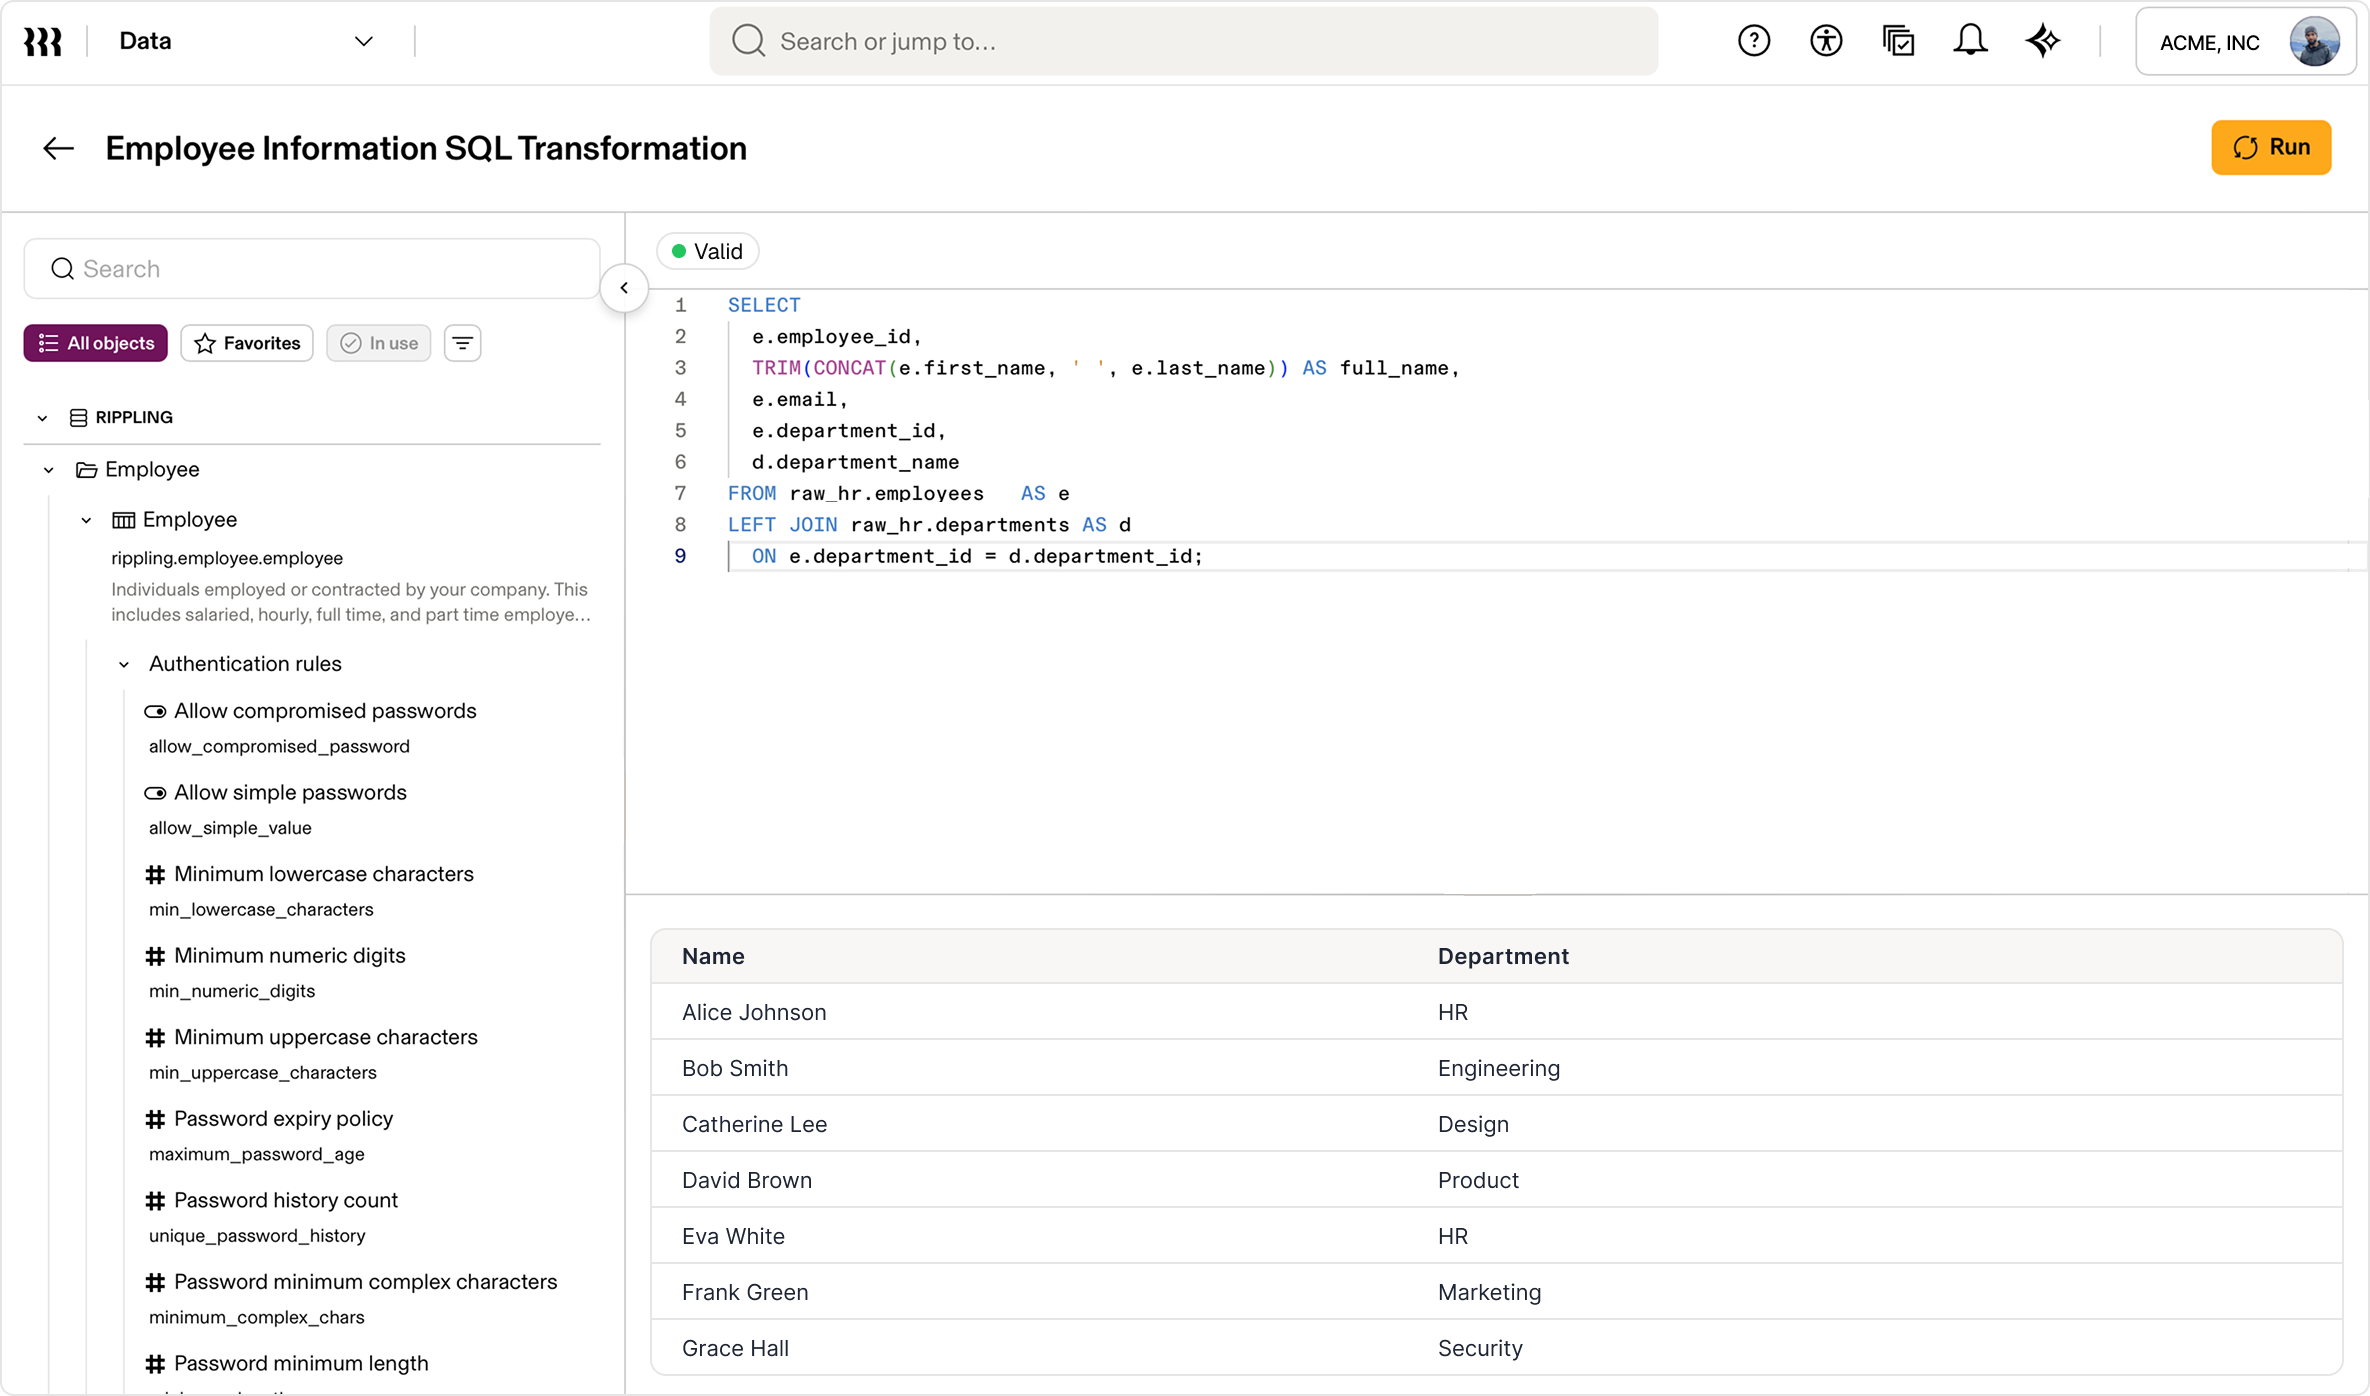Collapse the Employee folder
The height and width of the screenshot is (1396, 2370).
click(x=48, y=470)
